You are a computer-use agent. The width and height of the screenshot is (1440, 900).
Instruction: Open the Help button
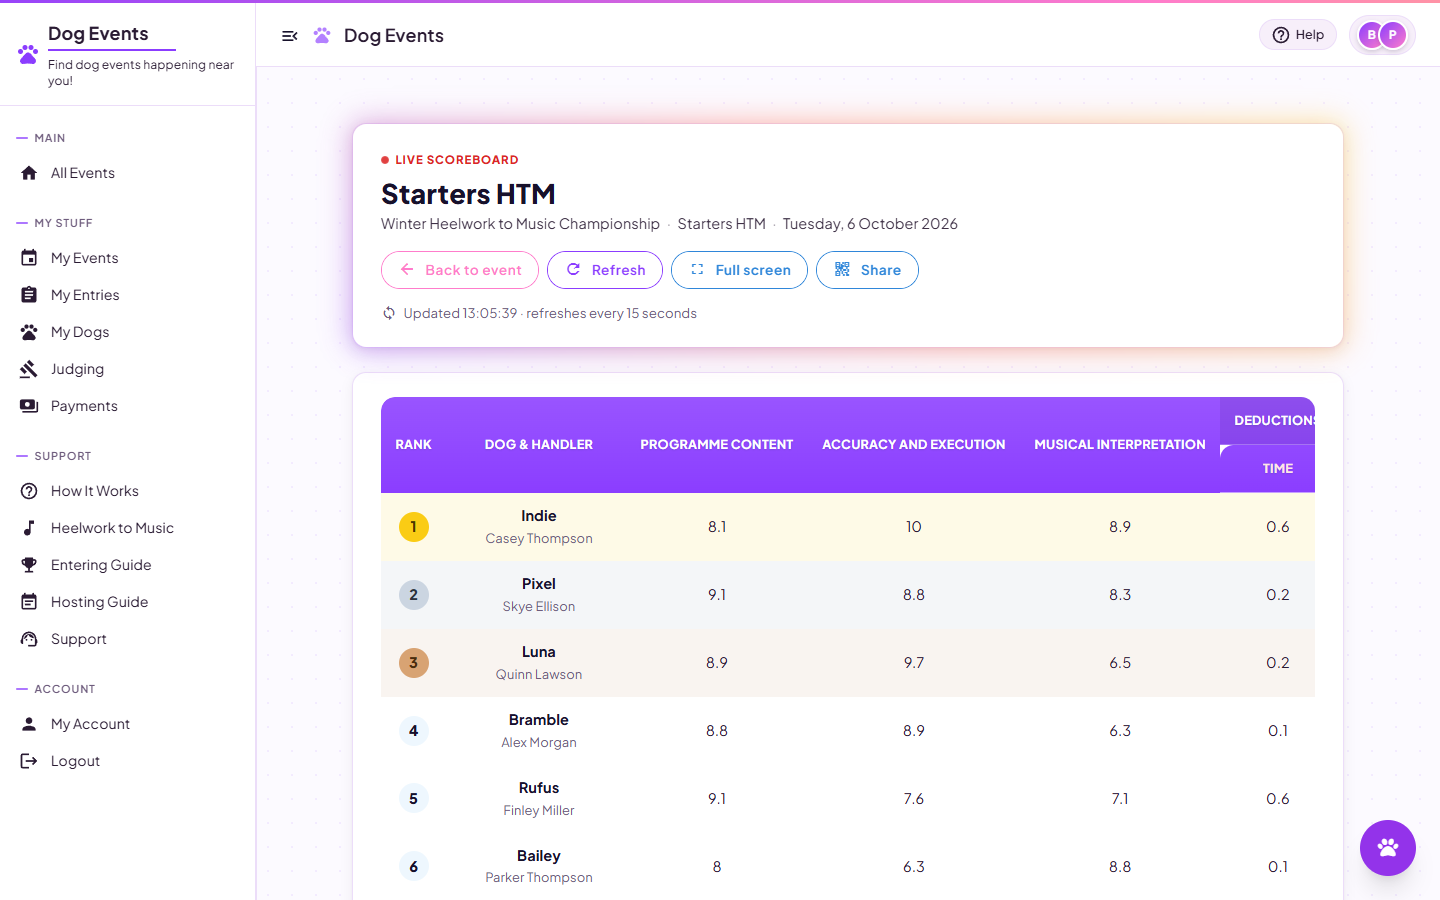pos(1298,35)
